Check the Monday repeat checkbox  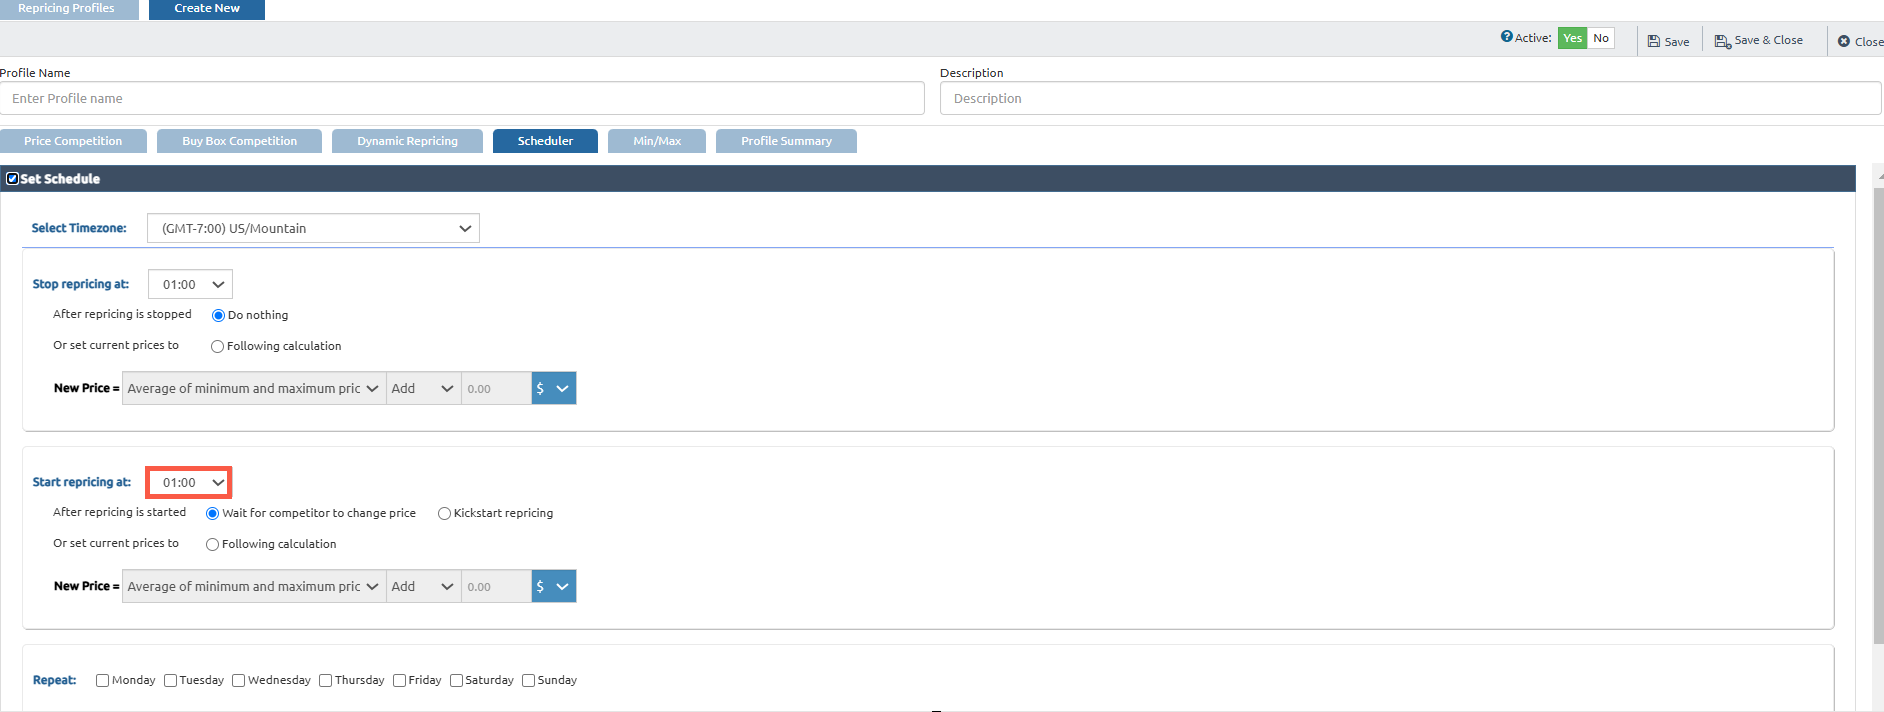coord(102,681)
